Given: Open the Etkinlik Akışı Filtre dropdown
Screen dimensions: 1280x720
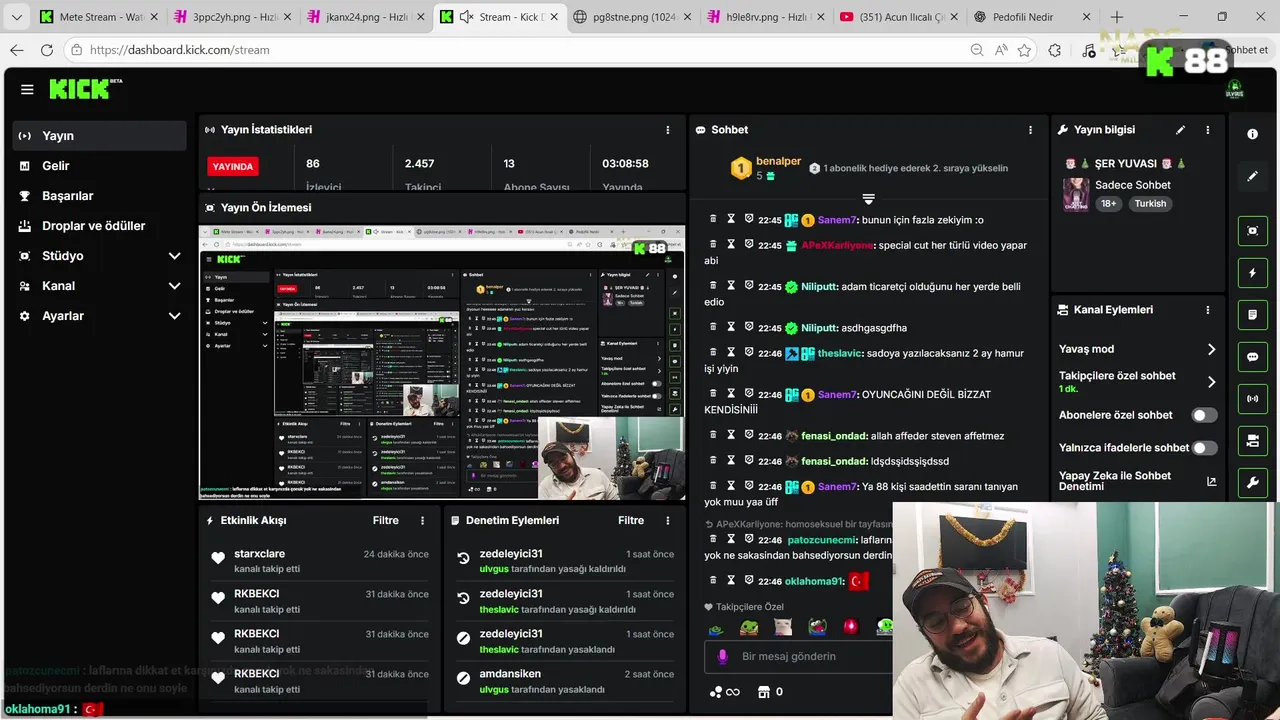Looking at the screenshot, I should 386,521.
